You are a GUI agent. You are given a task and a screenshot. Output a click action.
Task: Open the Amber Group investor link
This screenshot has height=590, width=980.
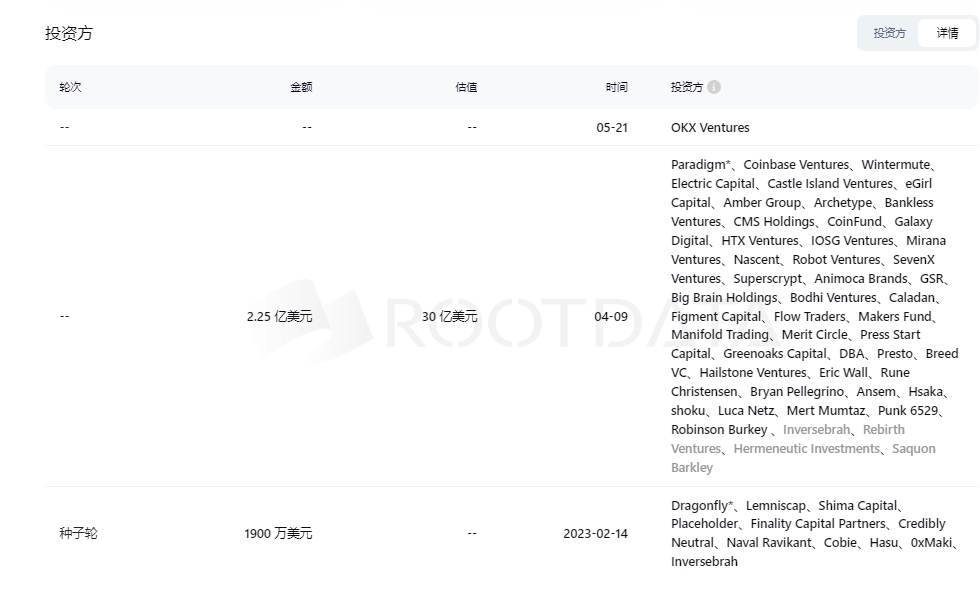coord(762,202)
